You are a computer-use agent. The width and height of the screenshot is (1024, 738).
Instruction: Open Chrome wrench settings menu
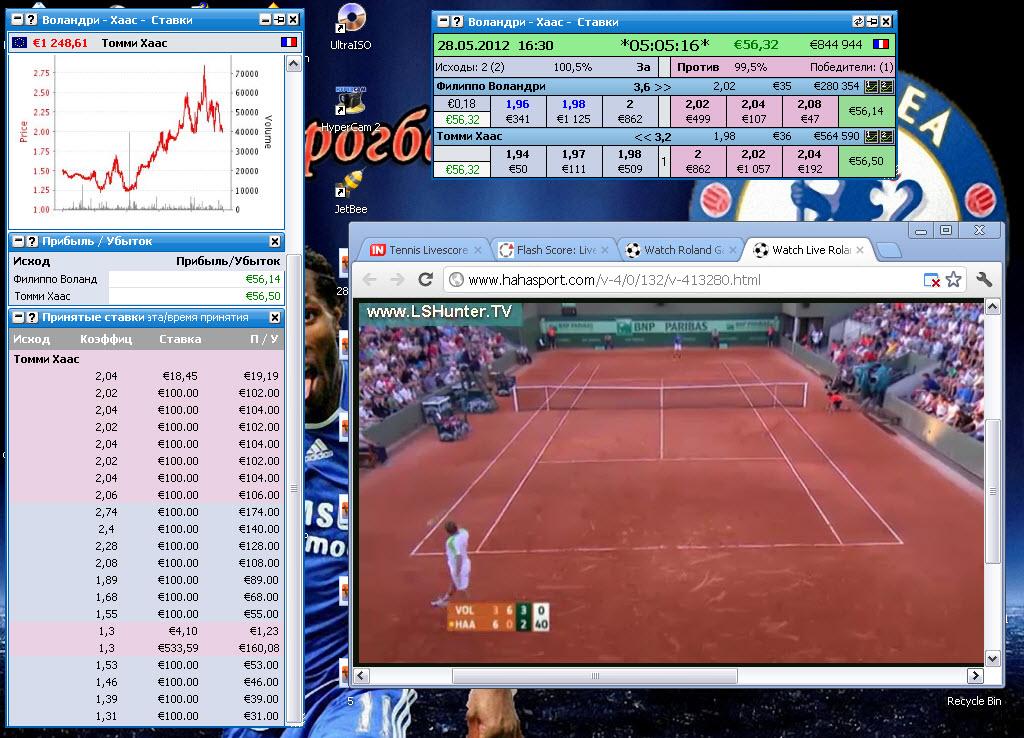click(x=984, y=280)
